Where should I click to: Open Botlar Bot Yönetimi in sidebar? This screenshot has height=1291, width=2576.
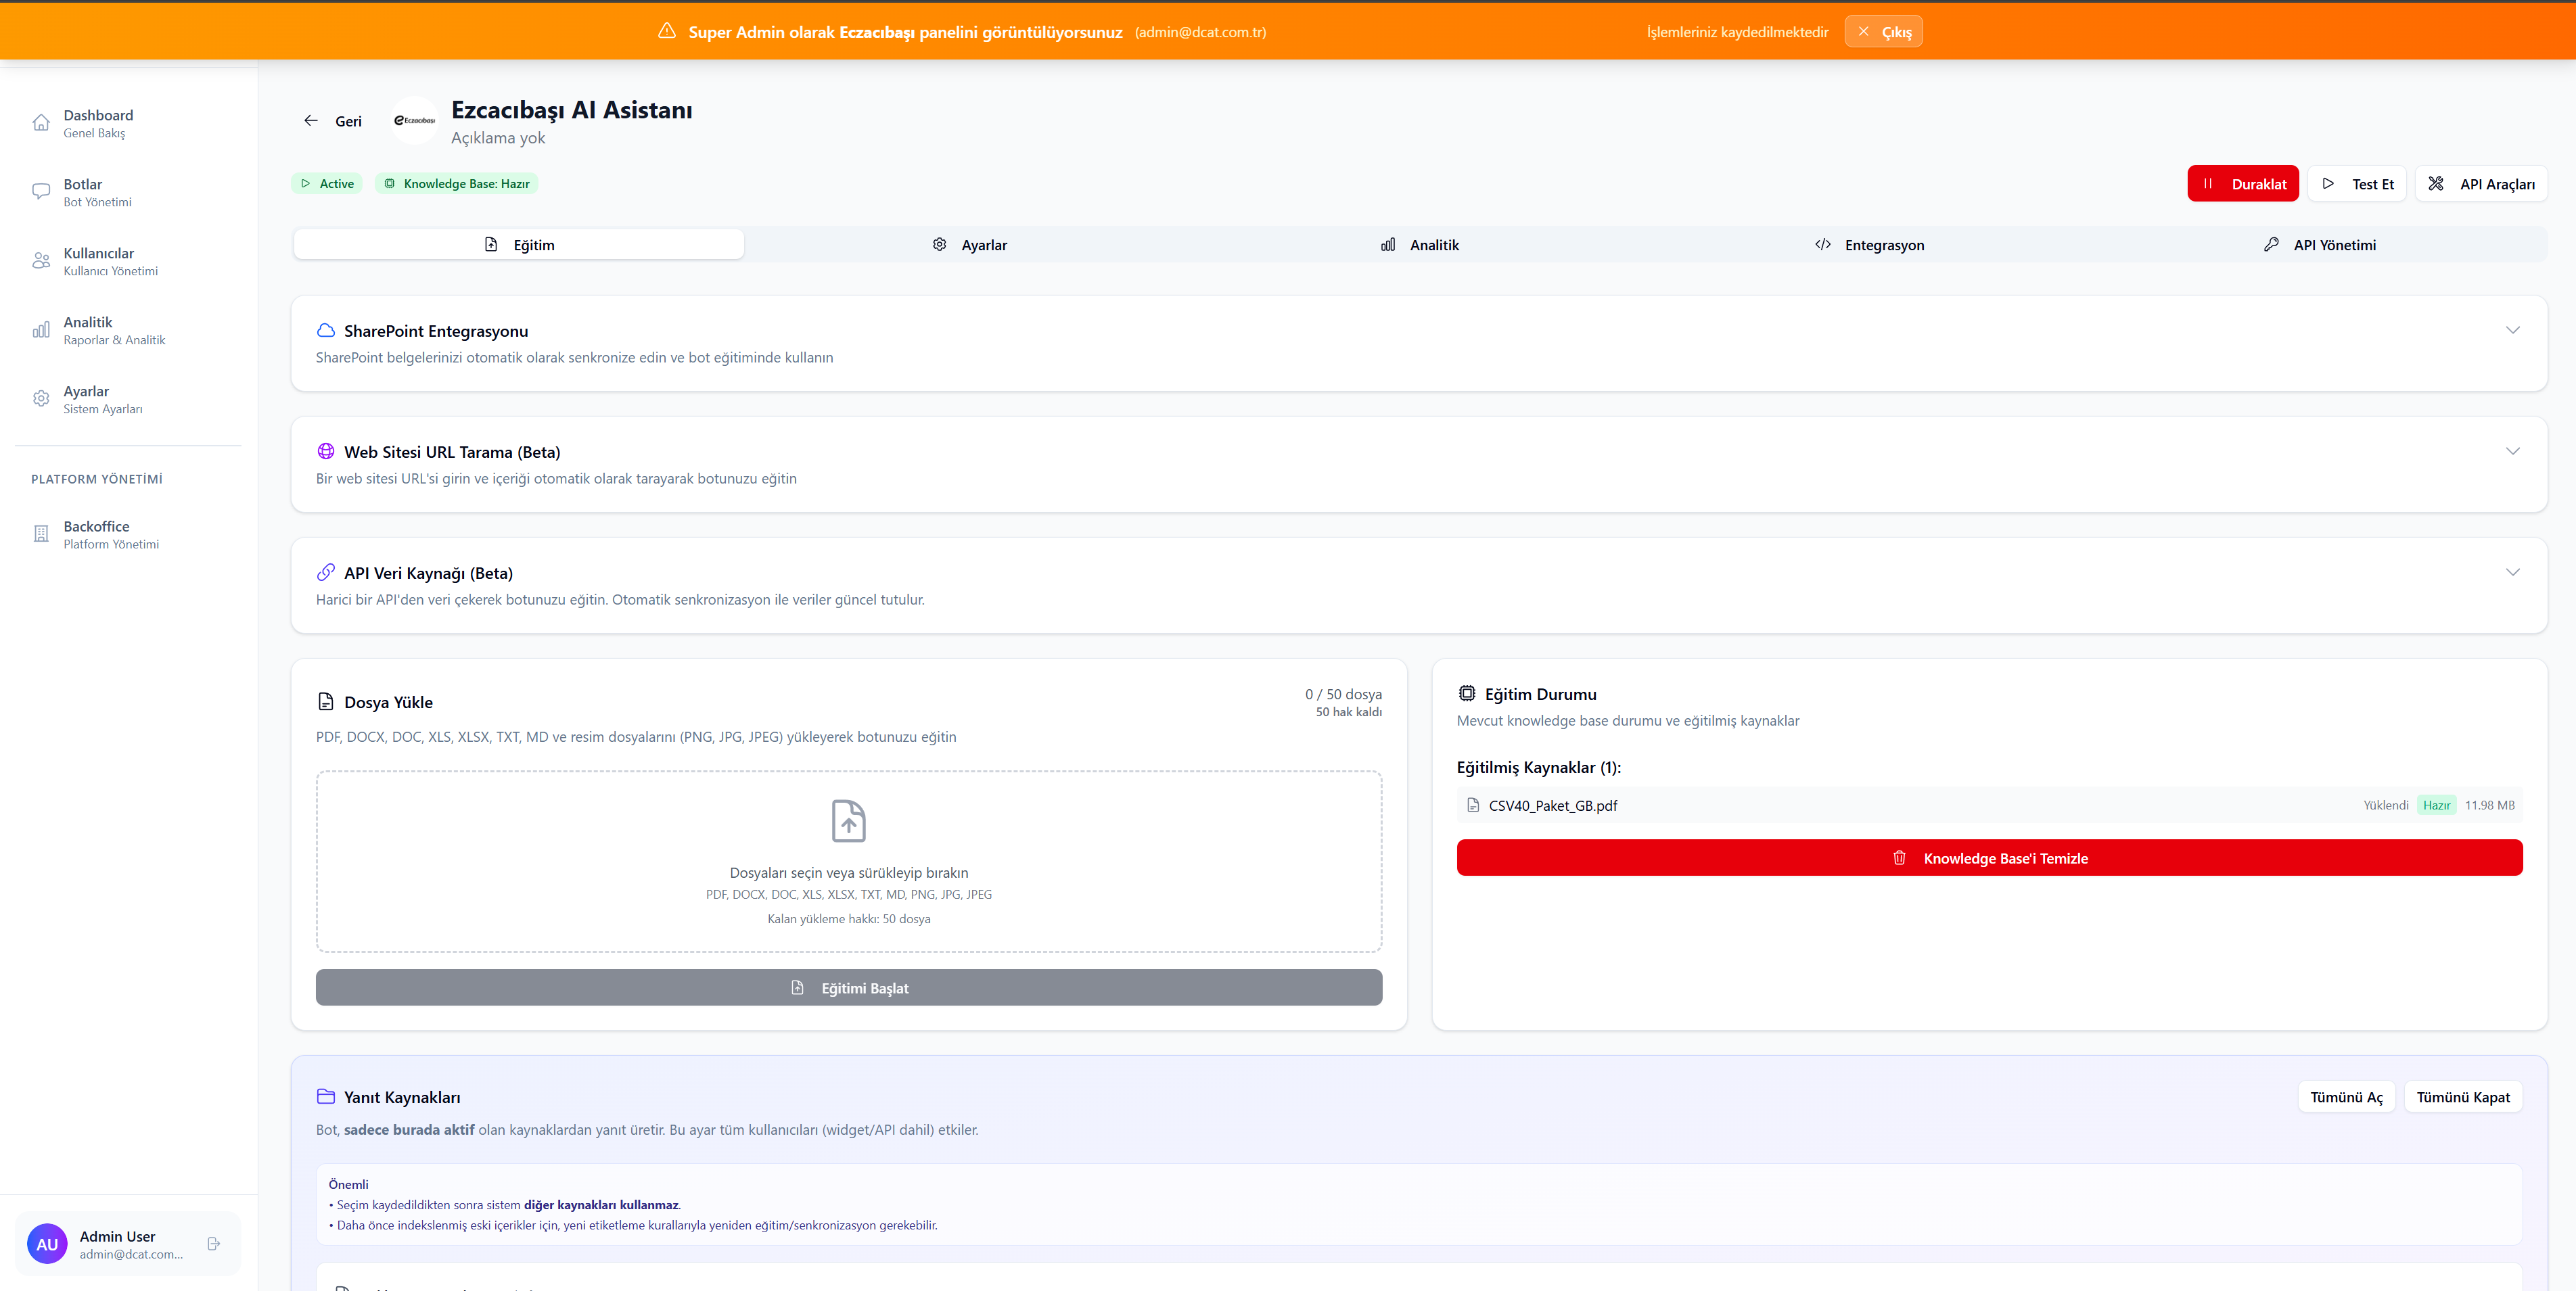point(128,192)
